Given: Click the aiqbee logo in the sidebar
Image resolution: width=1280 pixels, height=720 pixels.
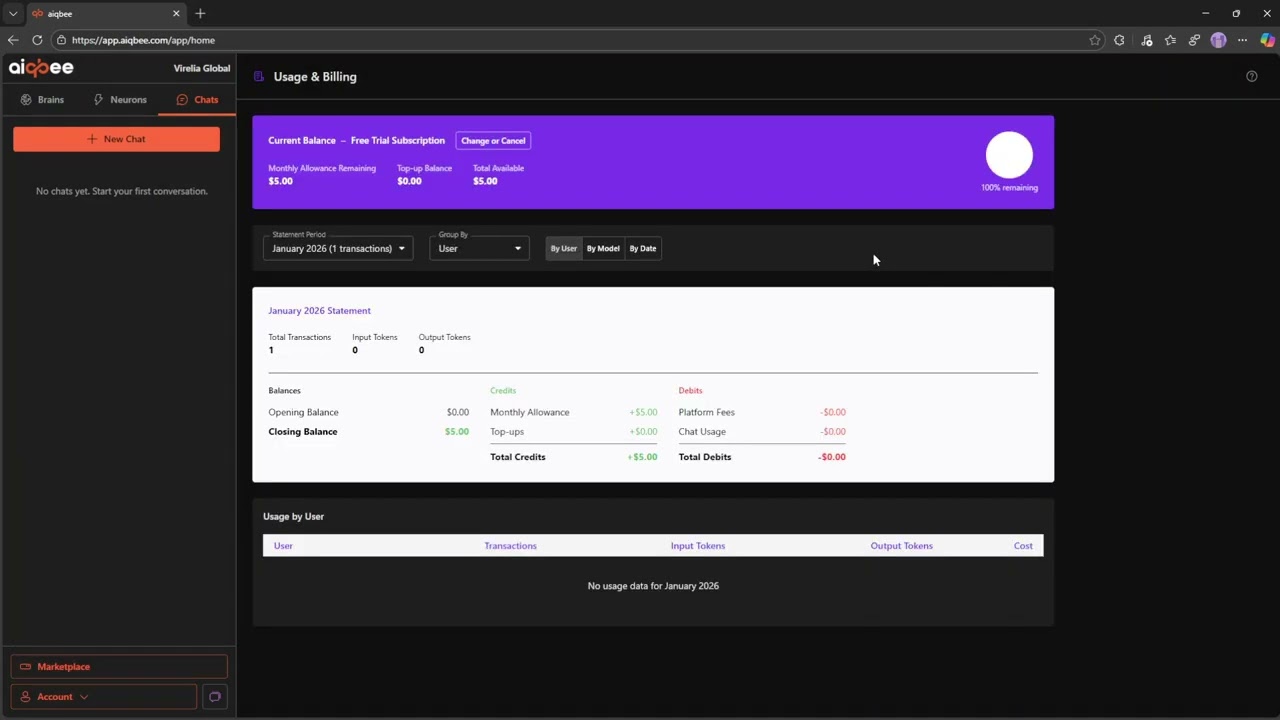Looking at the screenshot, I should pyautogui.click(x=41, y=67).
